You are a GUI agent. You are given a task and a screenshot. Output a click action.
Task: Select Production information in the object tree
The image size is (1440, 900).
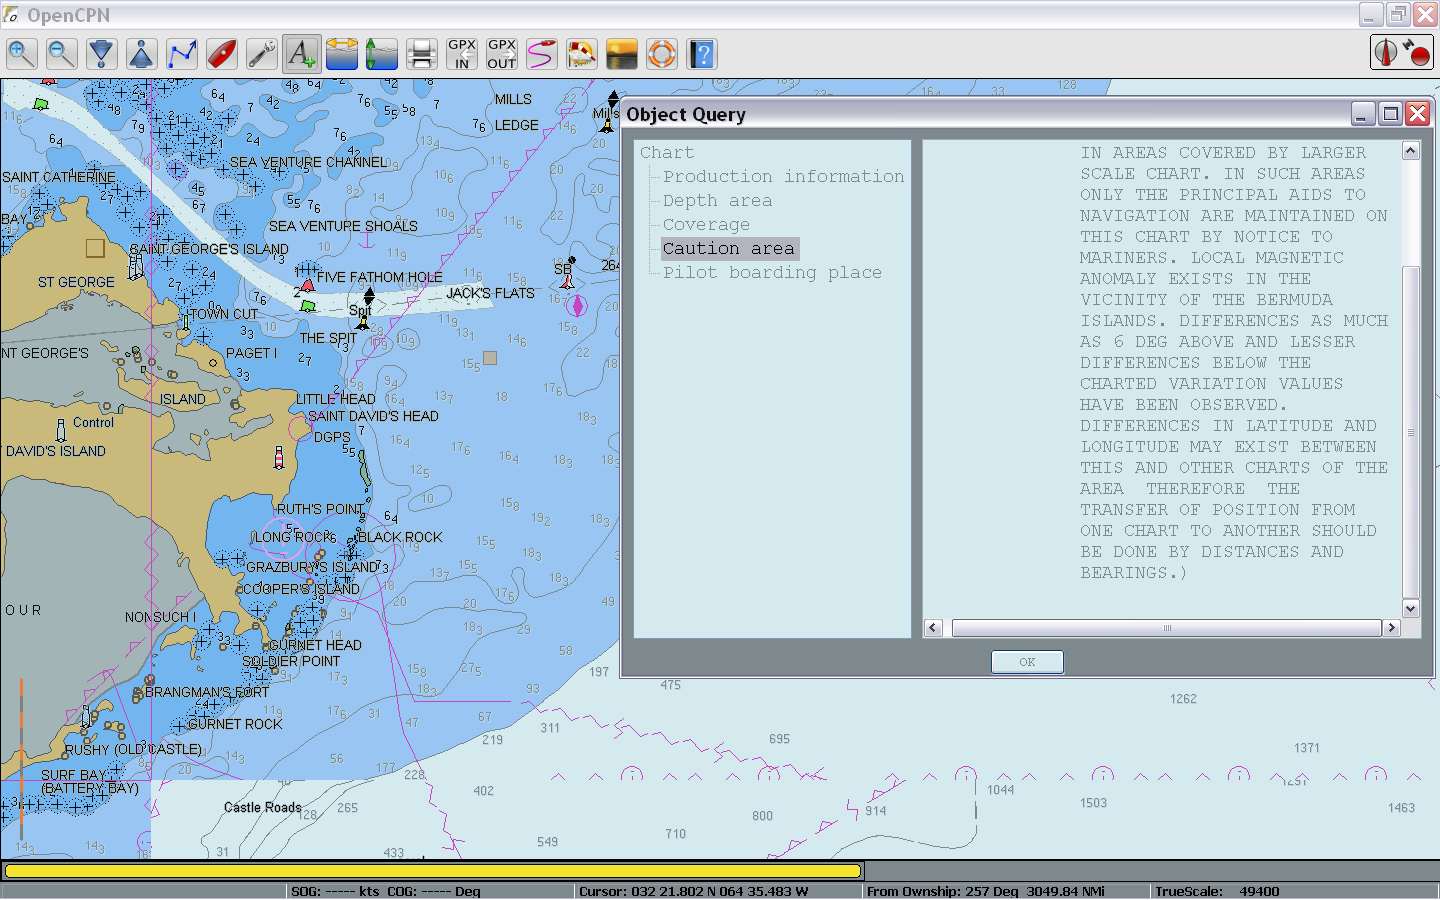(783, 177)
